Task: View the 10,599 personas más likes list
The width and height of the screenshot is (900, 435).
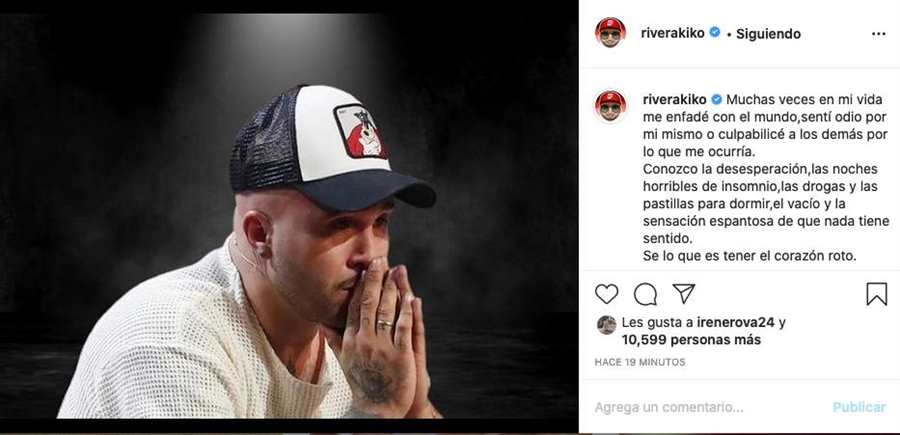Action: pos(691,340)
